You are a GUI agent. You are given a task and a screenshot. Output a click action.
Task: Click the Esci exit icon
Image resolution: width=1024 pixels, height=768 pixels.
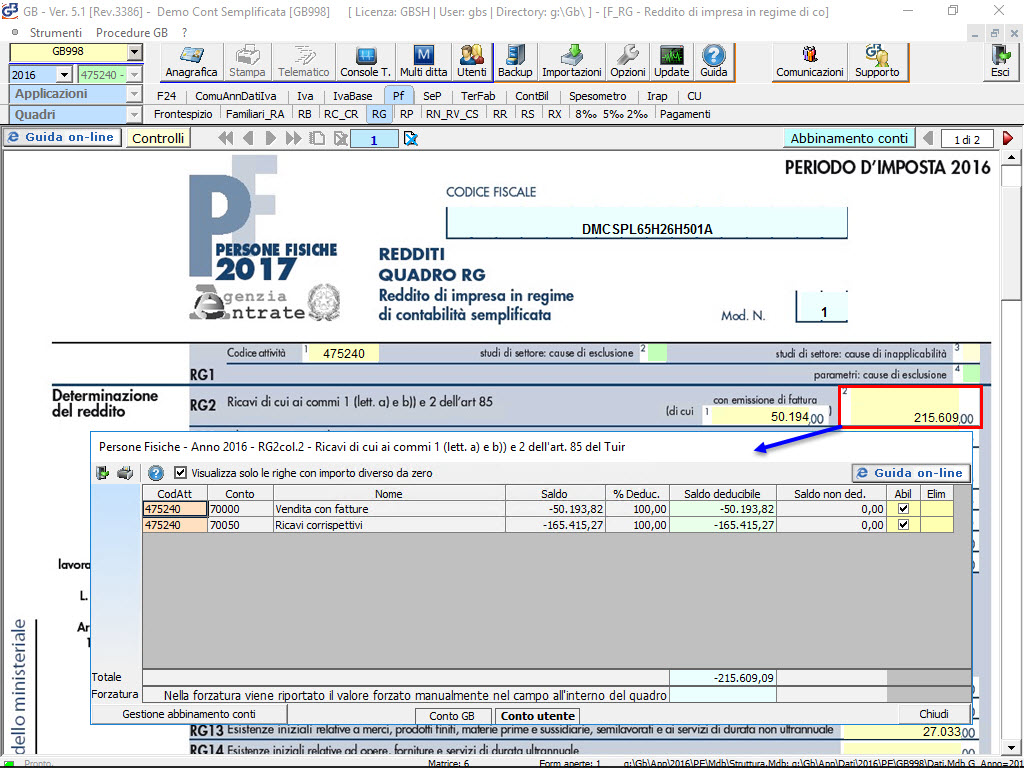pos(1000,63)
